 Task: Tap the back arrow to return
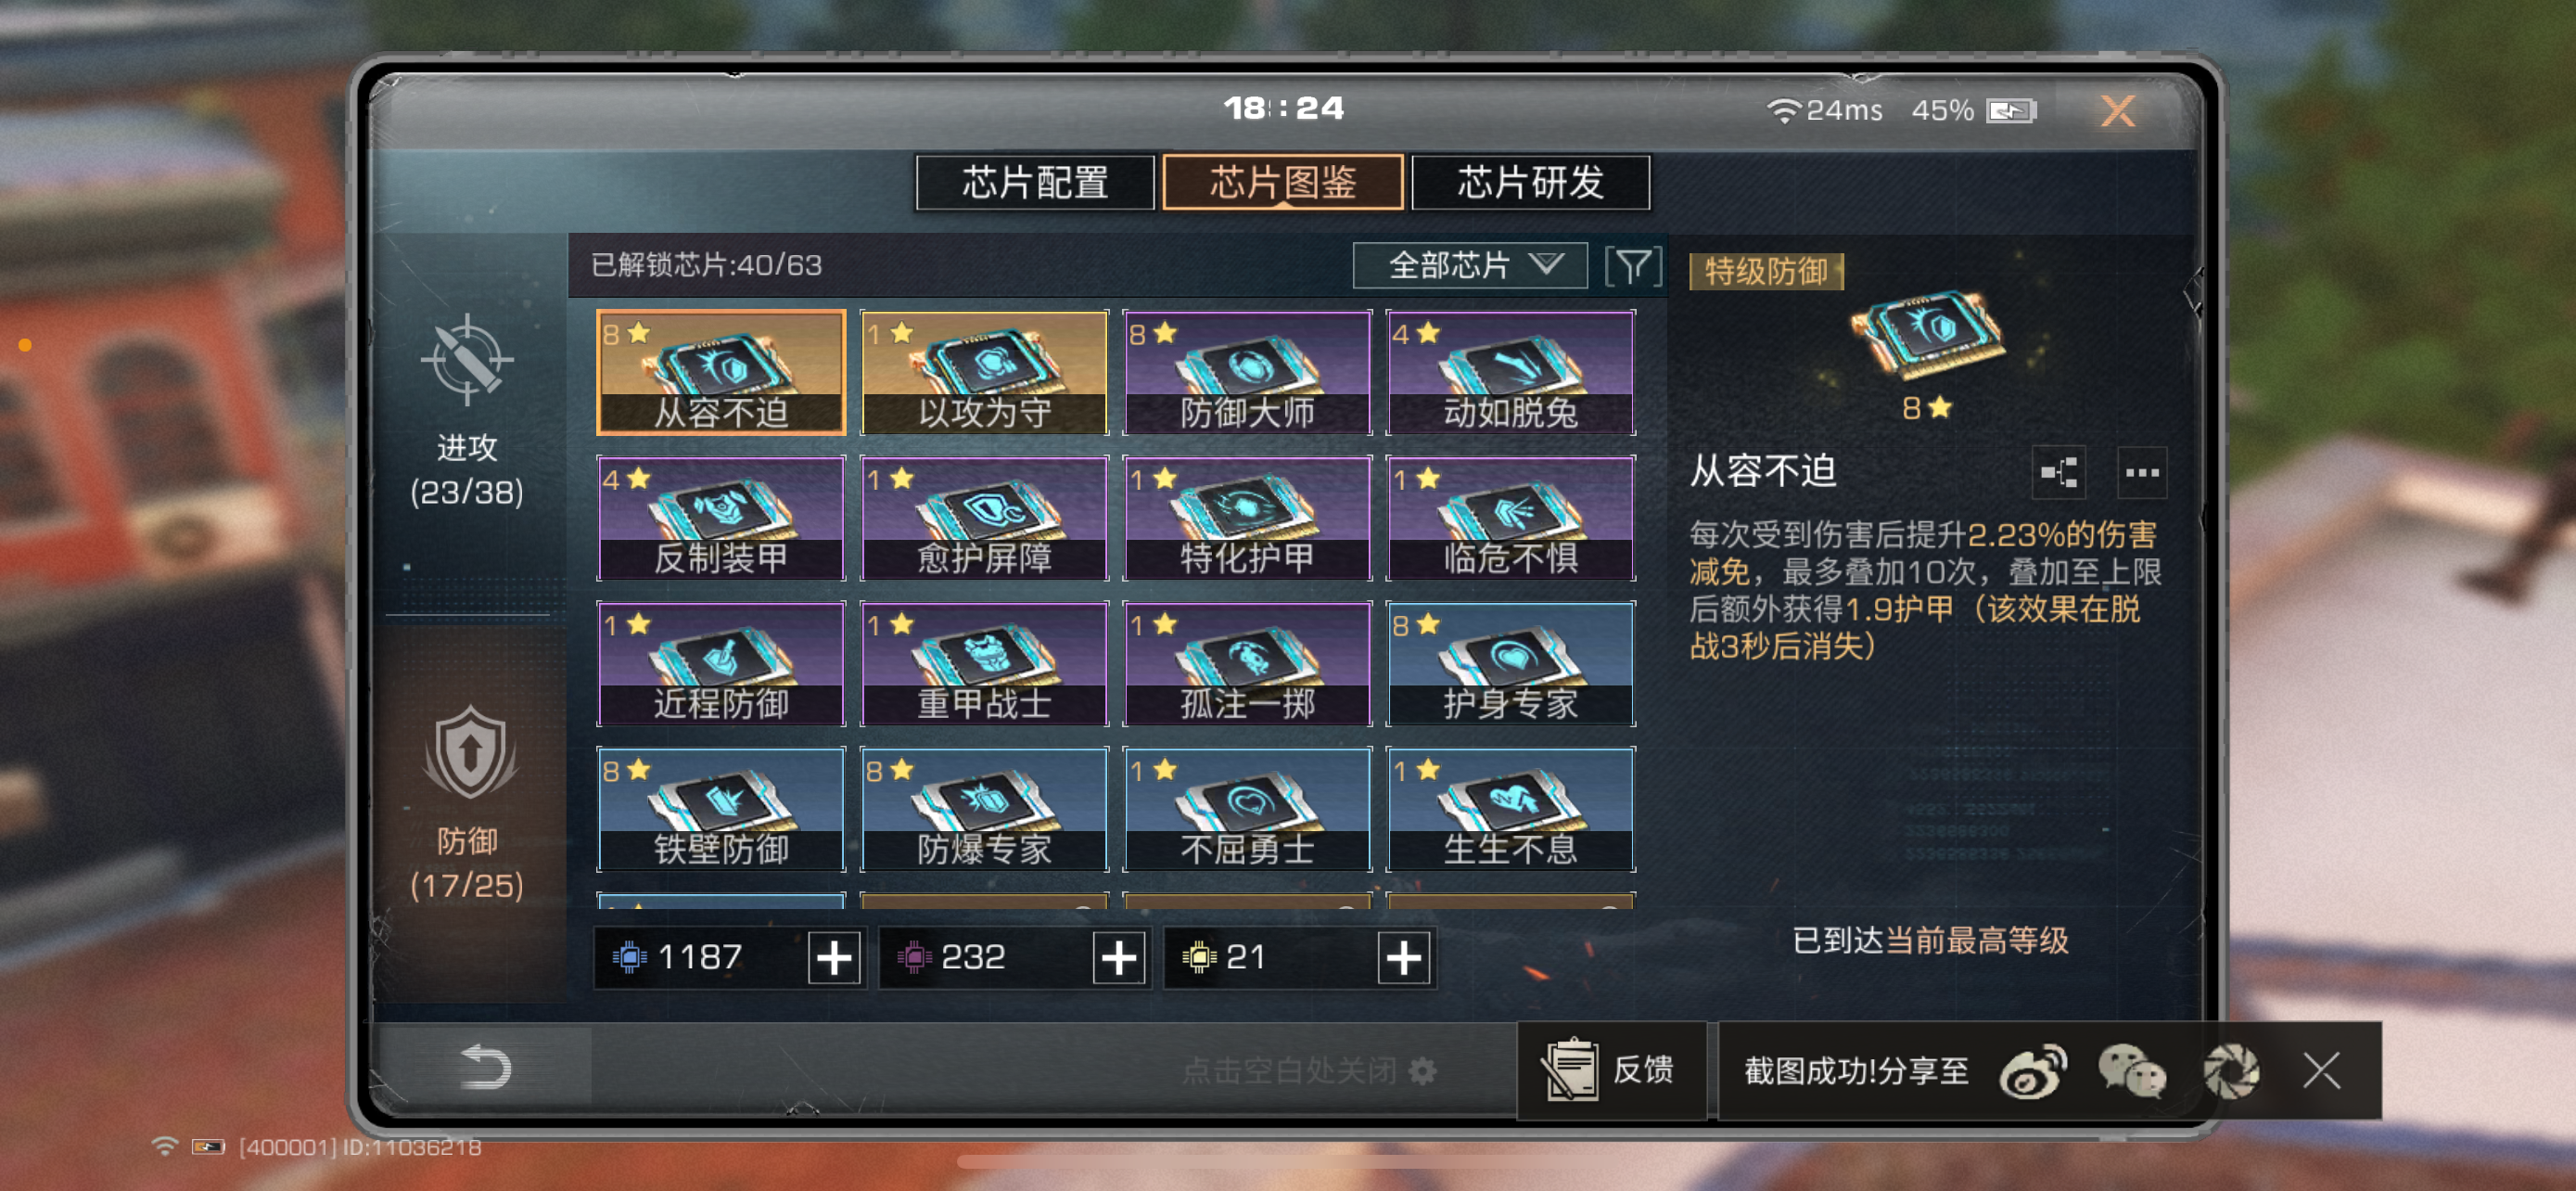coord(485,1066)
